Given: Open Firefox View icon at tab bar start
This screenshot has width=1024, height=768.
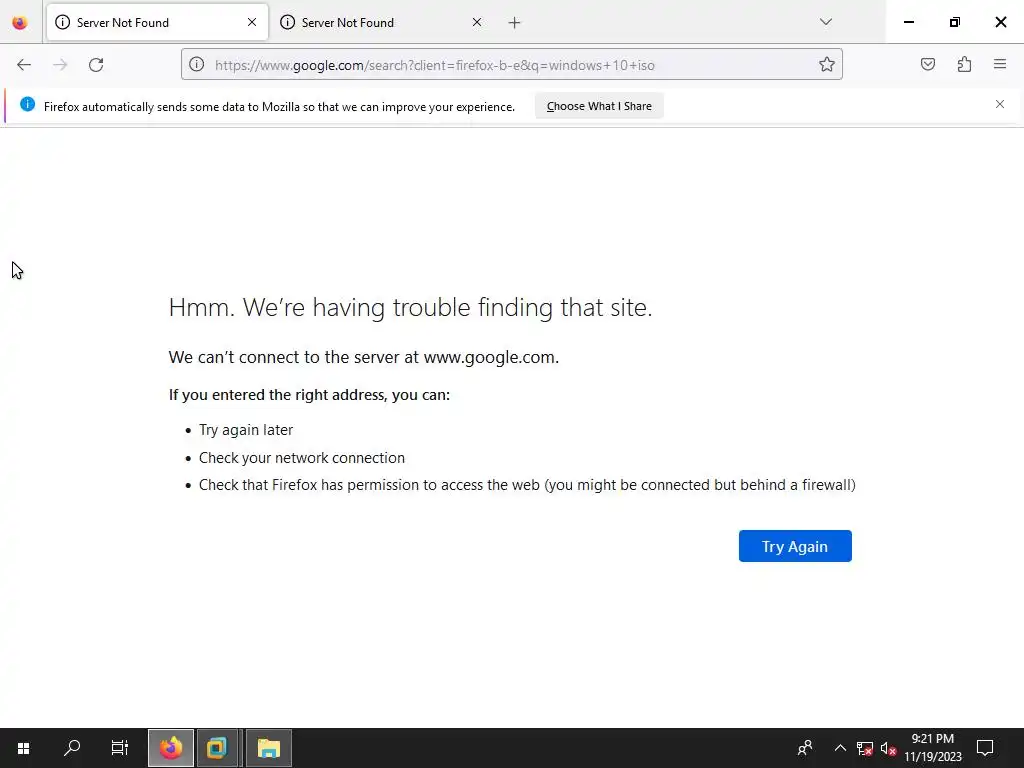Looking at the screenshot, I should click(20, 23).
